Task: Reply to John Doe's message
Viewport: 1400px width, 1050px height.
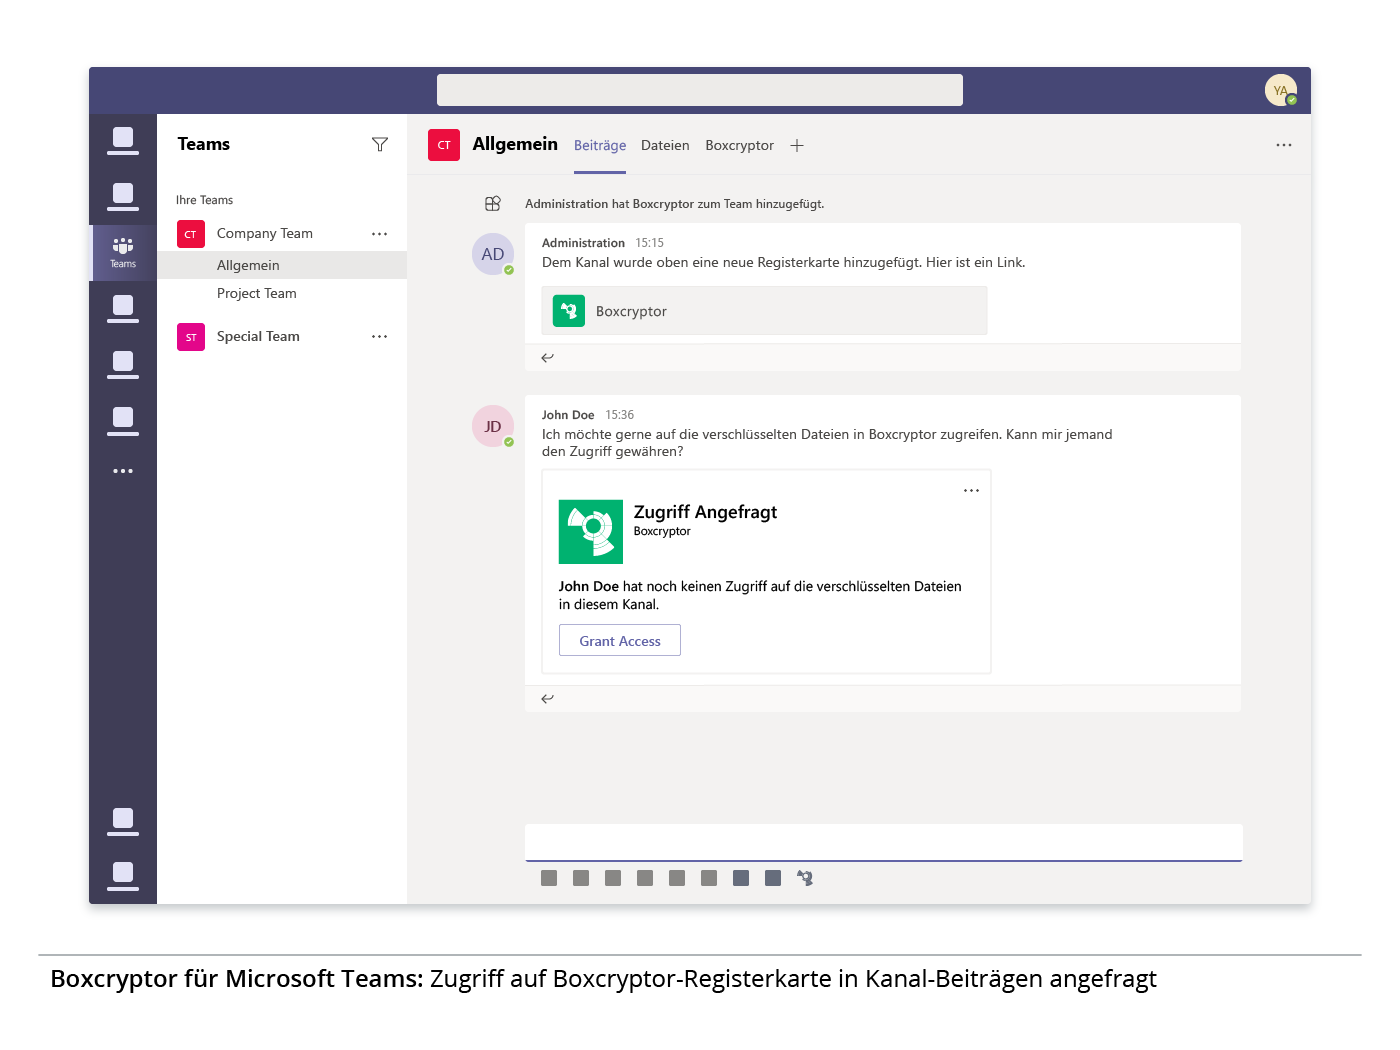Action: (x=547, y=698)
